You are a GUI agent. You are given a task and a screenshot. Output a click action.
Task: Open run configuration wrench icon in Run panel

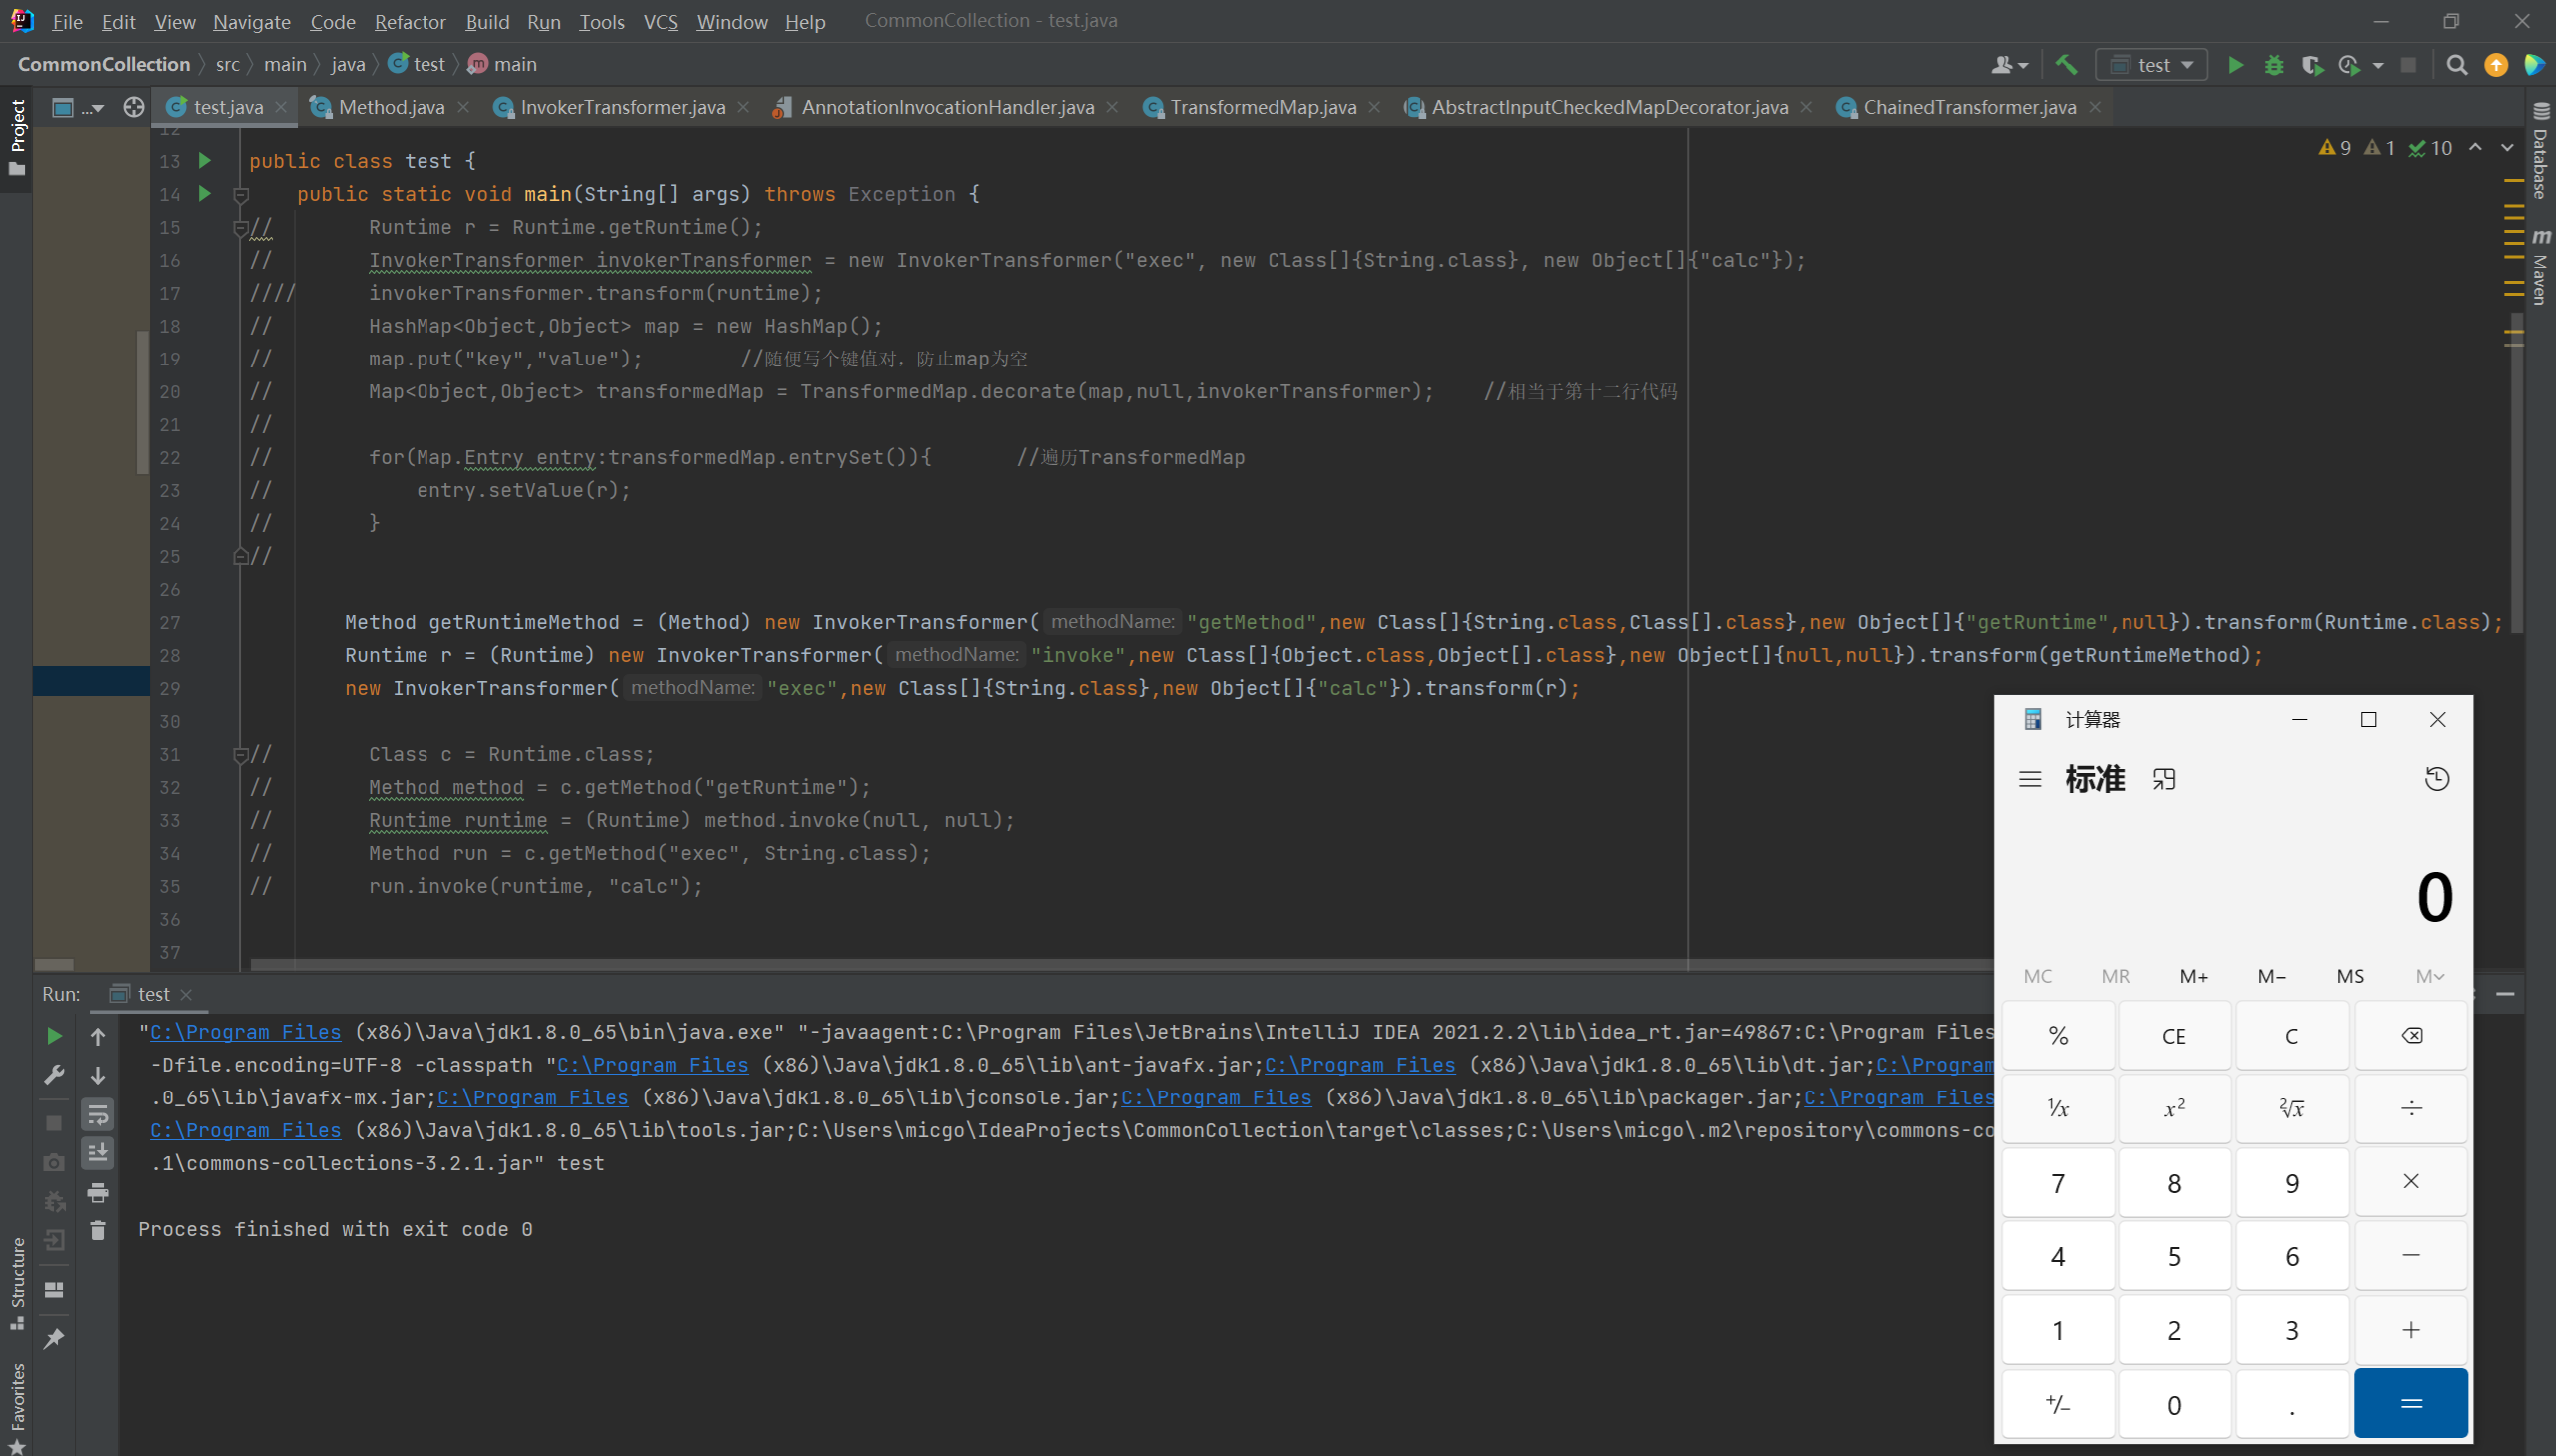coord(55,1075)
